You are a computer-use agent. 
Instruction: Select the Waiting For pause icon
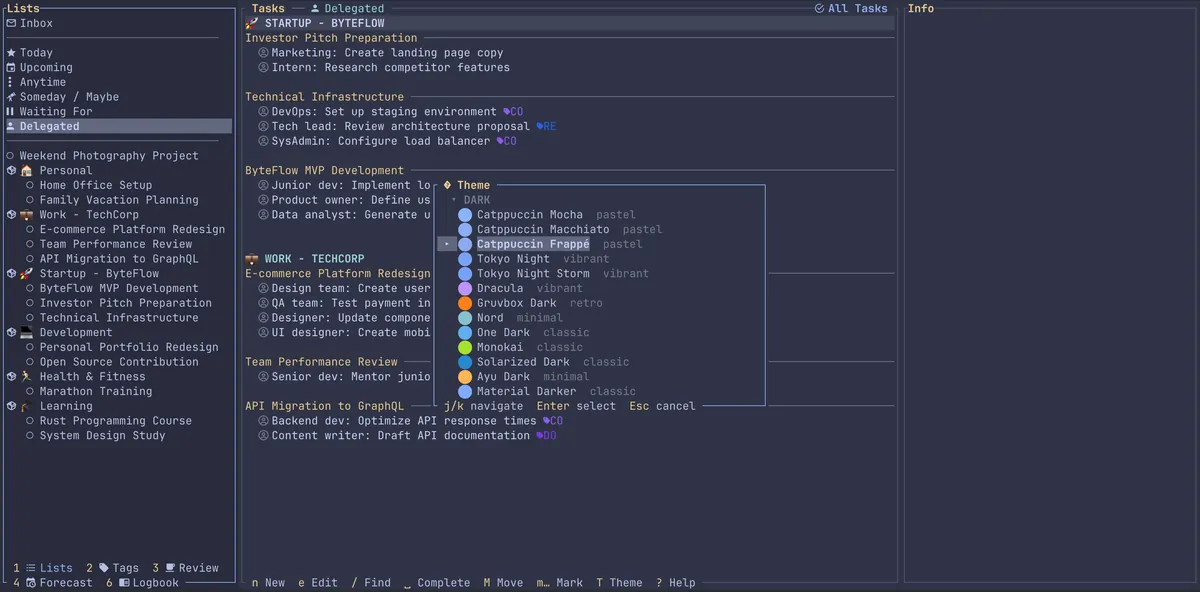click(x=11, y=112)
